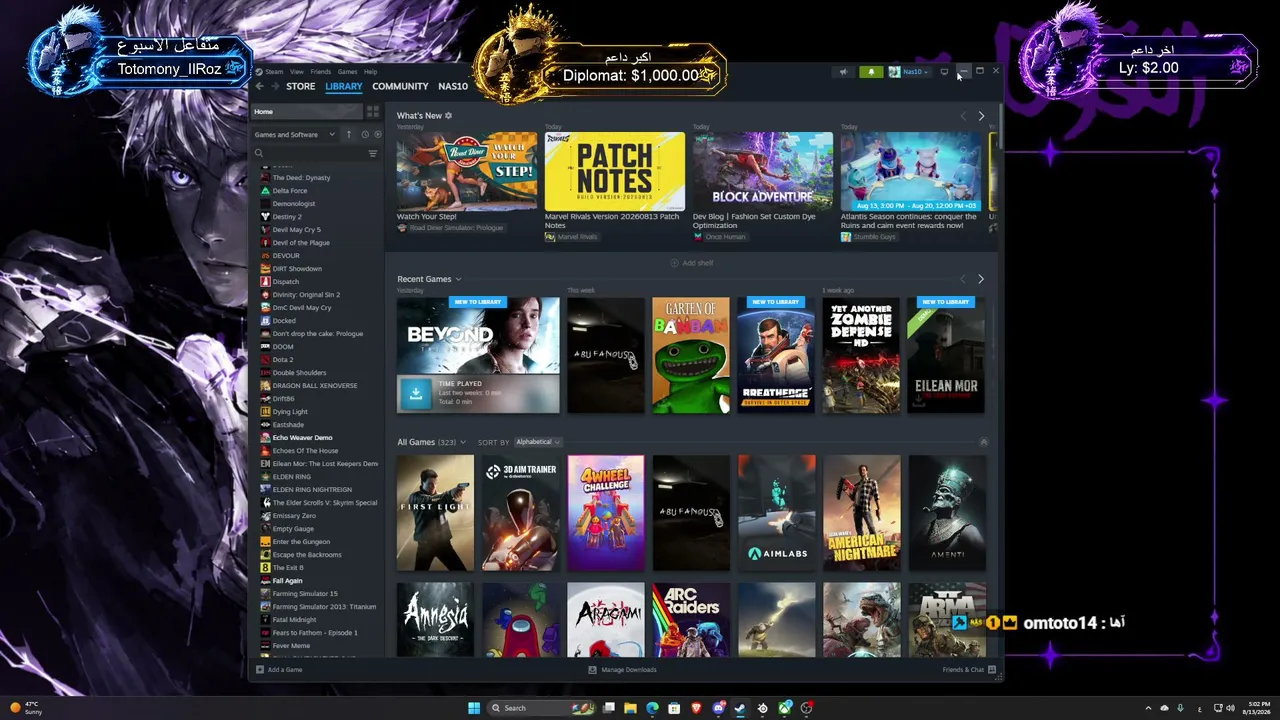Open Yet Another Zombie Defense HD cover
The image size is (1280, 720).
click(861, 355)
